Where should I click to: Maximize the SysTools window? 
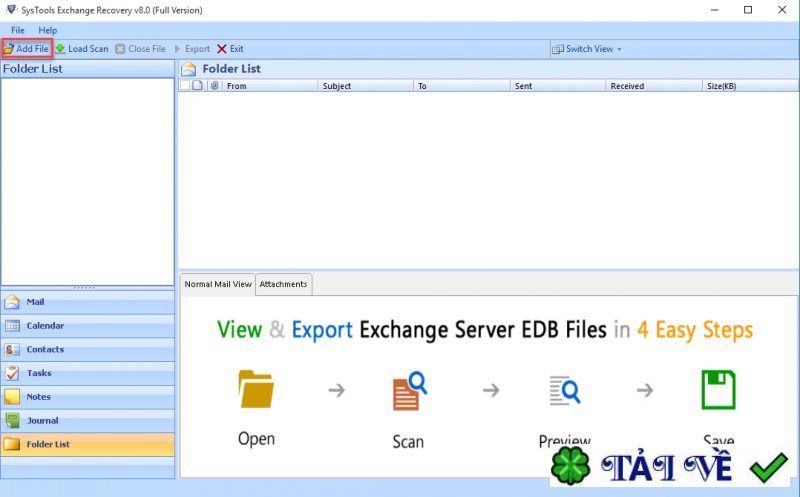pyautogui.click(x=748, y=10)
